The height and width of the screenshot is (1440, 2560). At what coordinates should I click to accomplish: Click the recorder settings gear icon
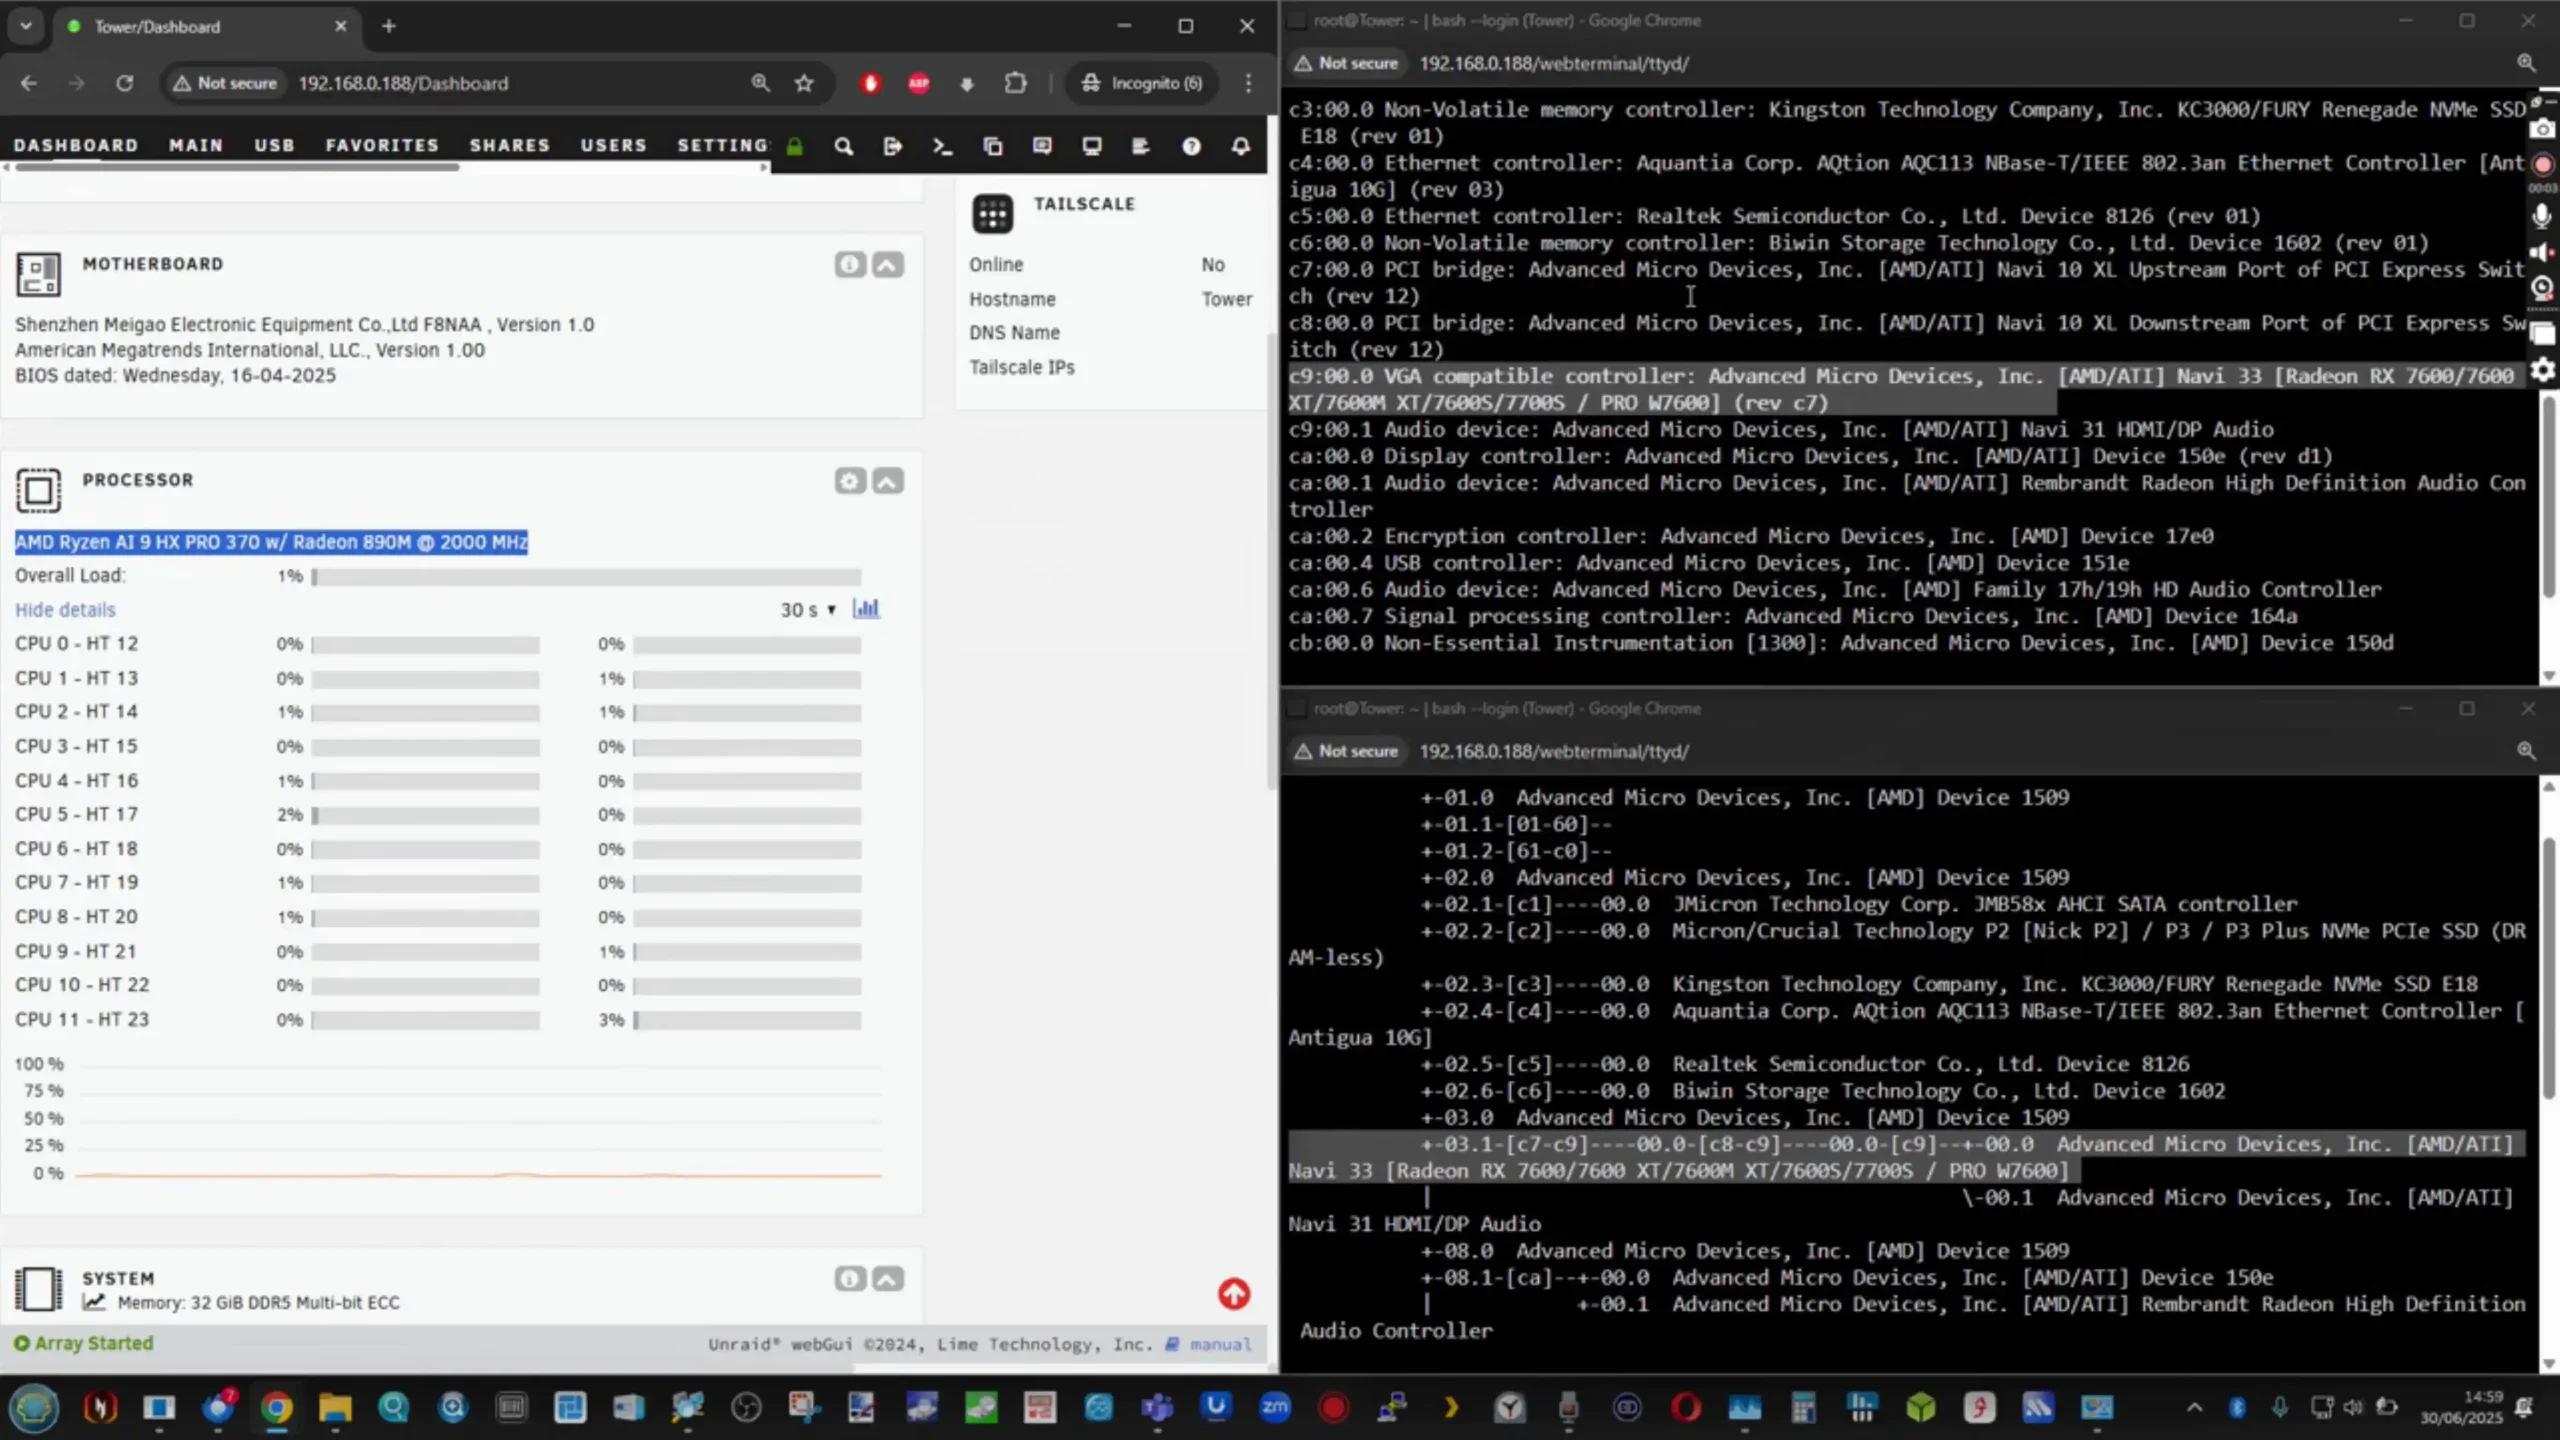[x=2543, y=371]
